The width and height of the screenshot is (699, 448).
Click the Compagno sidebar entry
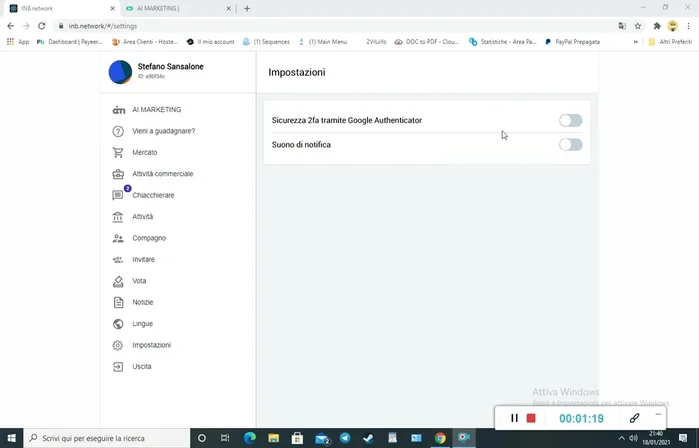(x=149, y=238)
